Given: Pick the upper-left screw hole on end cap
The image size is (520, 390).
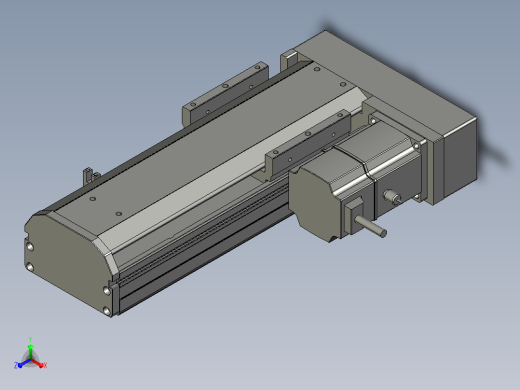Looking at the screenshot, I should pyautogui.click(x=30, y=247).
